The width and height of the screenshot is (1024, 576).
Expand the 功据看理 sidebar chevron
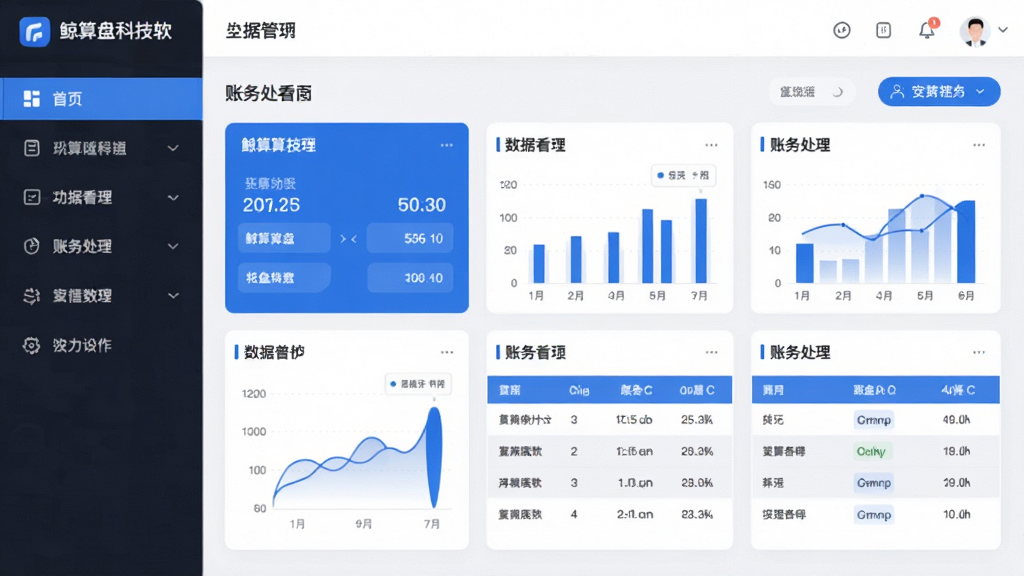(x=173, y=197)
